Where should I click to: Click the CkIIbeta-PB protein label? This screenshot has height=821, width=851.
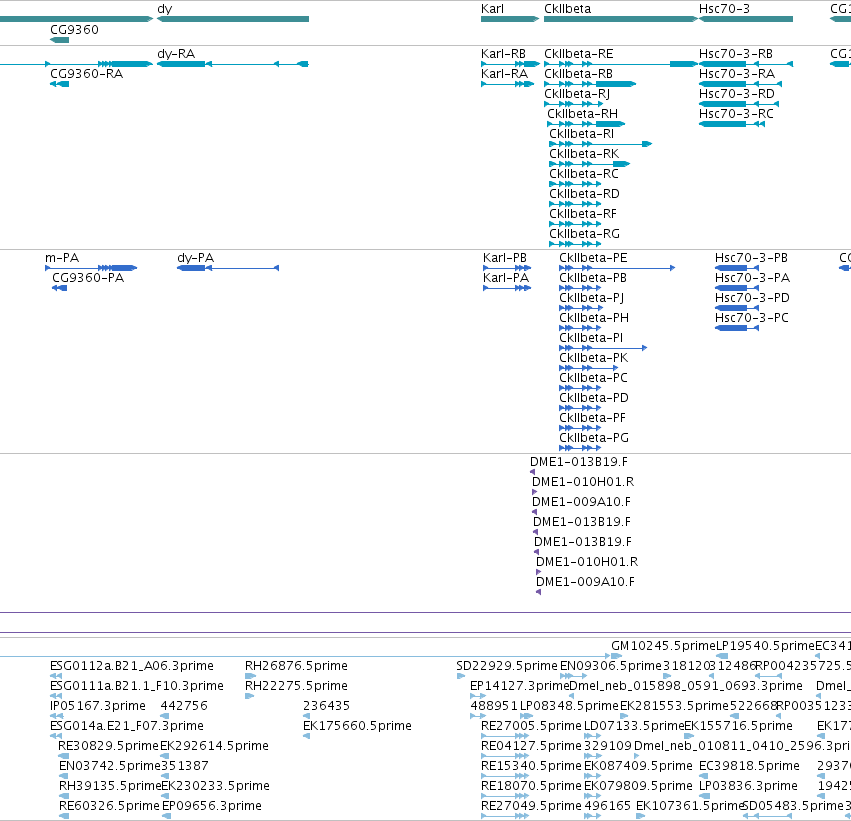pos(593,278)
